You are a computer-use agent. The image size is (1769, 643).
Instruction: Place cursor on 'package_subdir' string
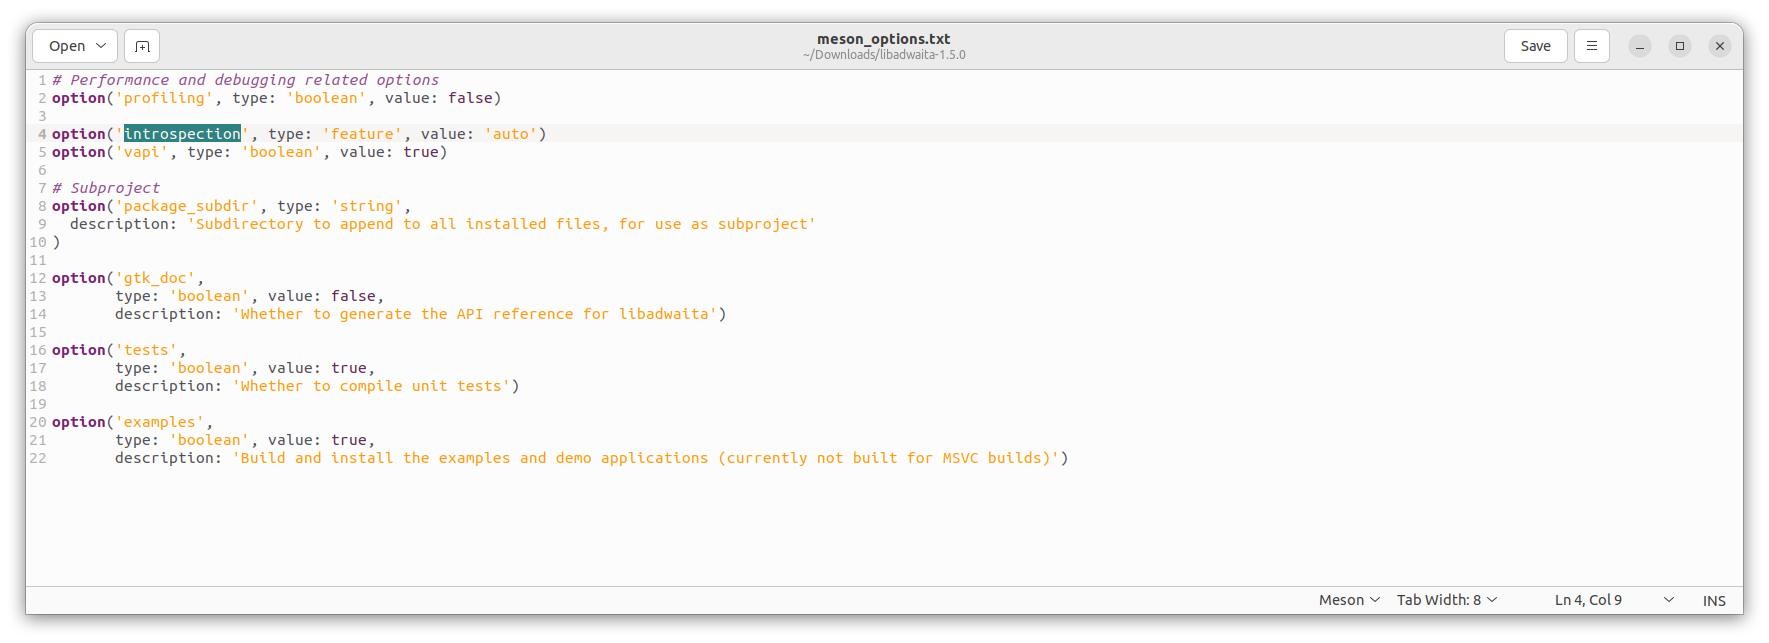(x=187, y=206)
